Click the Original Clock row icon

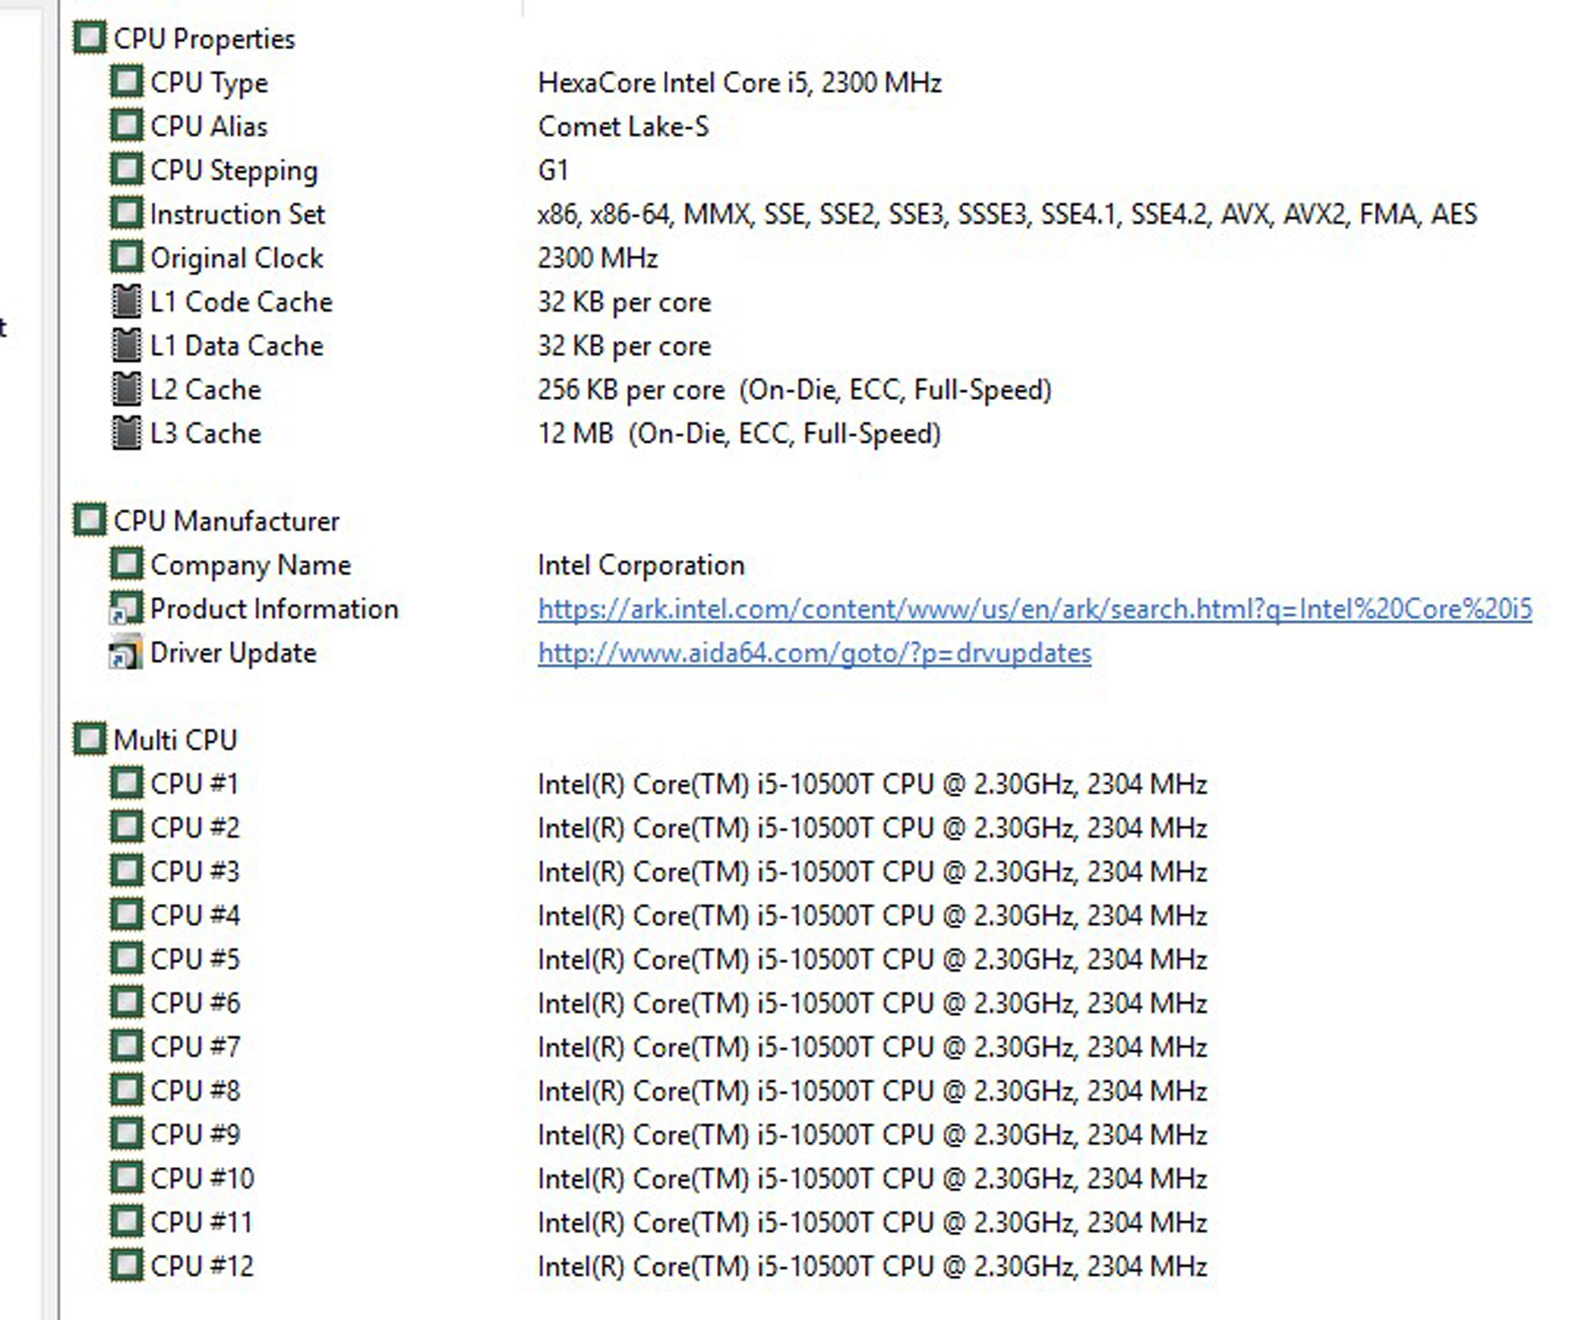126,257
